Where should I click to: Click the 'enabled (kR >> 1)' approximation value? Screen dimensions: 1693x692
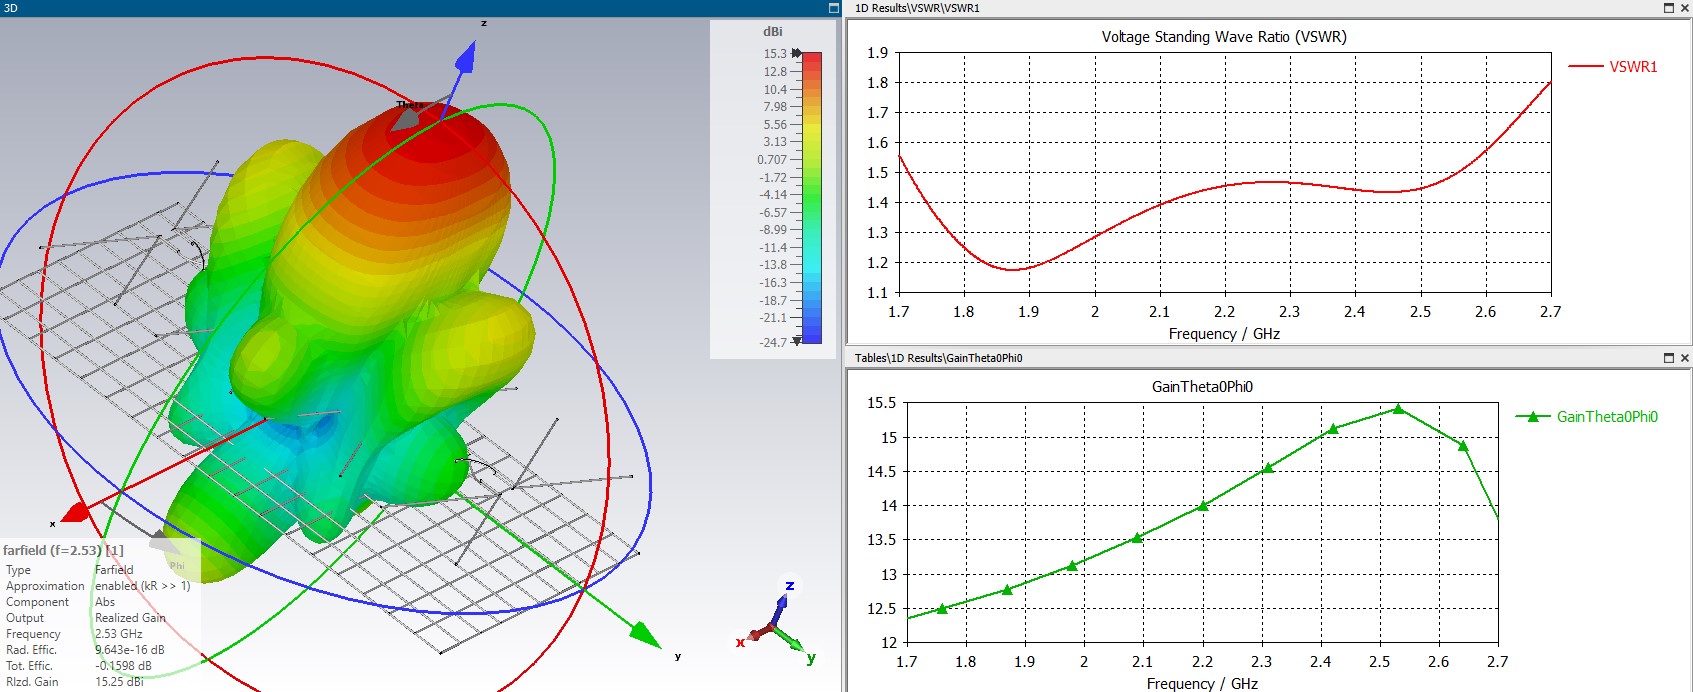pyautogui.click(x=142, y=586)
